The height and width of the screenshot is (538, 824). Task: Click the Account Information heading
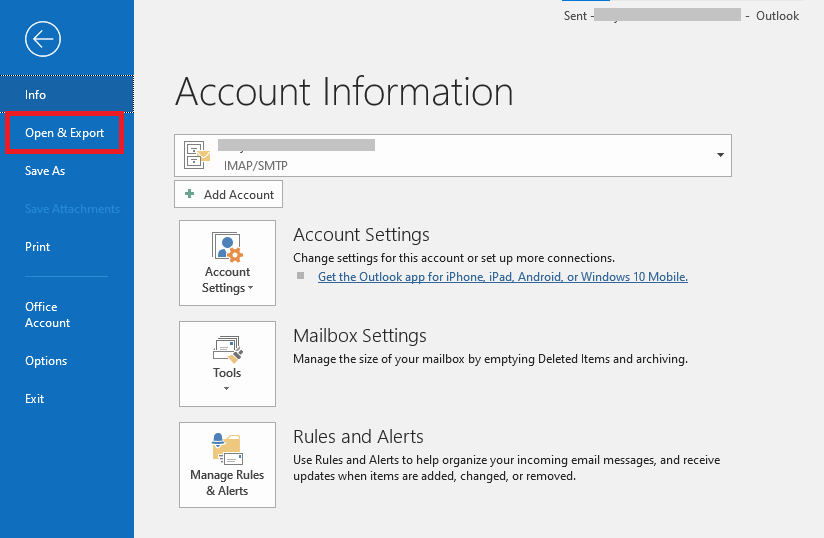point(344,91)
